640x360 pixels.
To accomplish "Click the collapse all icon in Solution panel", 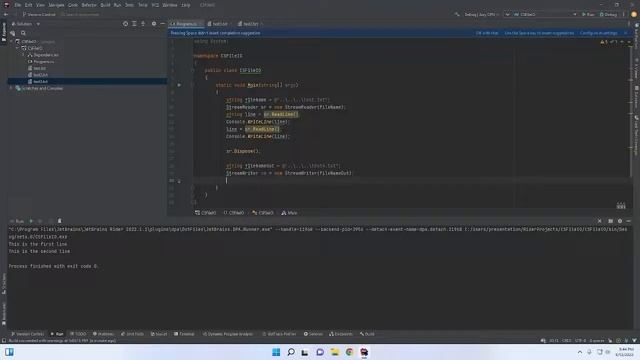I will click(143, 24).
